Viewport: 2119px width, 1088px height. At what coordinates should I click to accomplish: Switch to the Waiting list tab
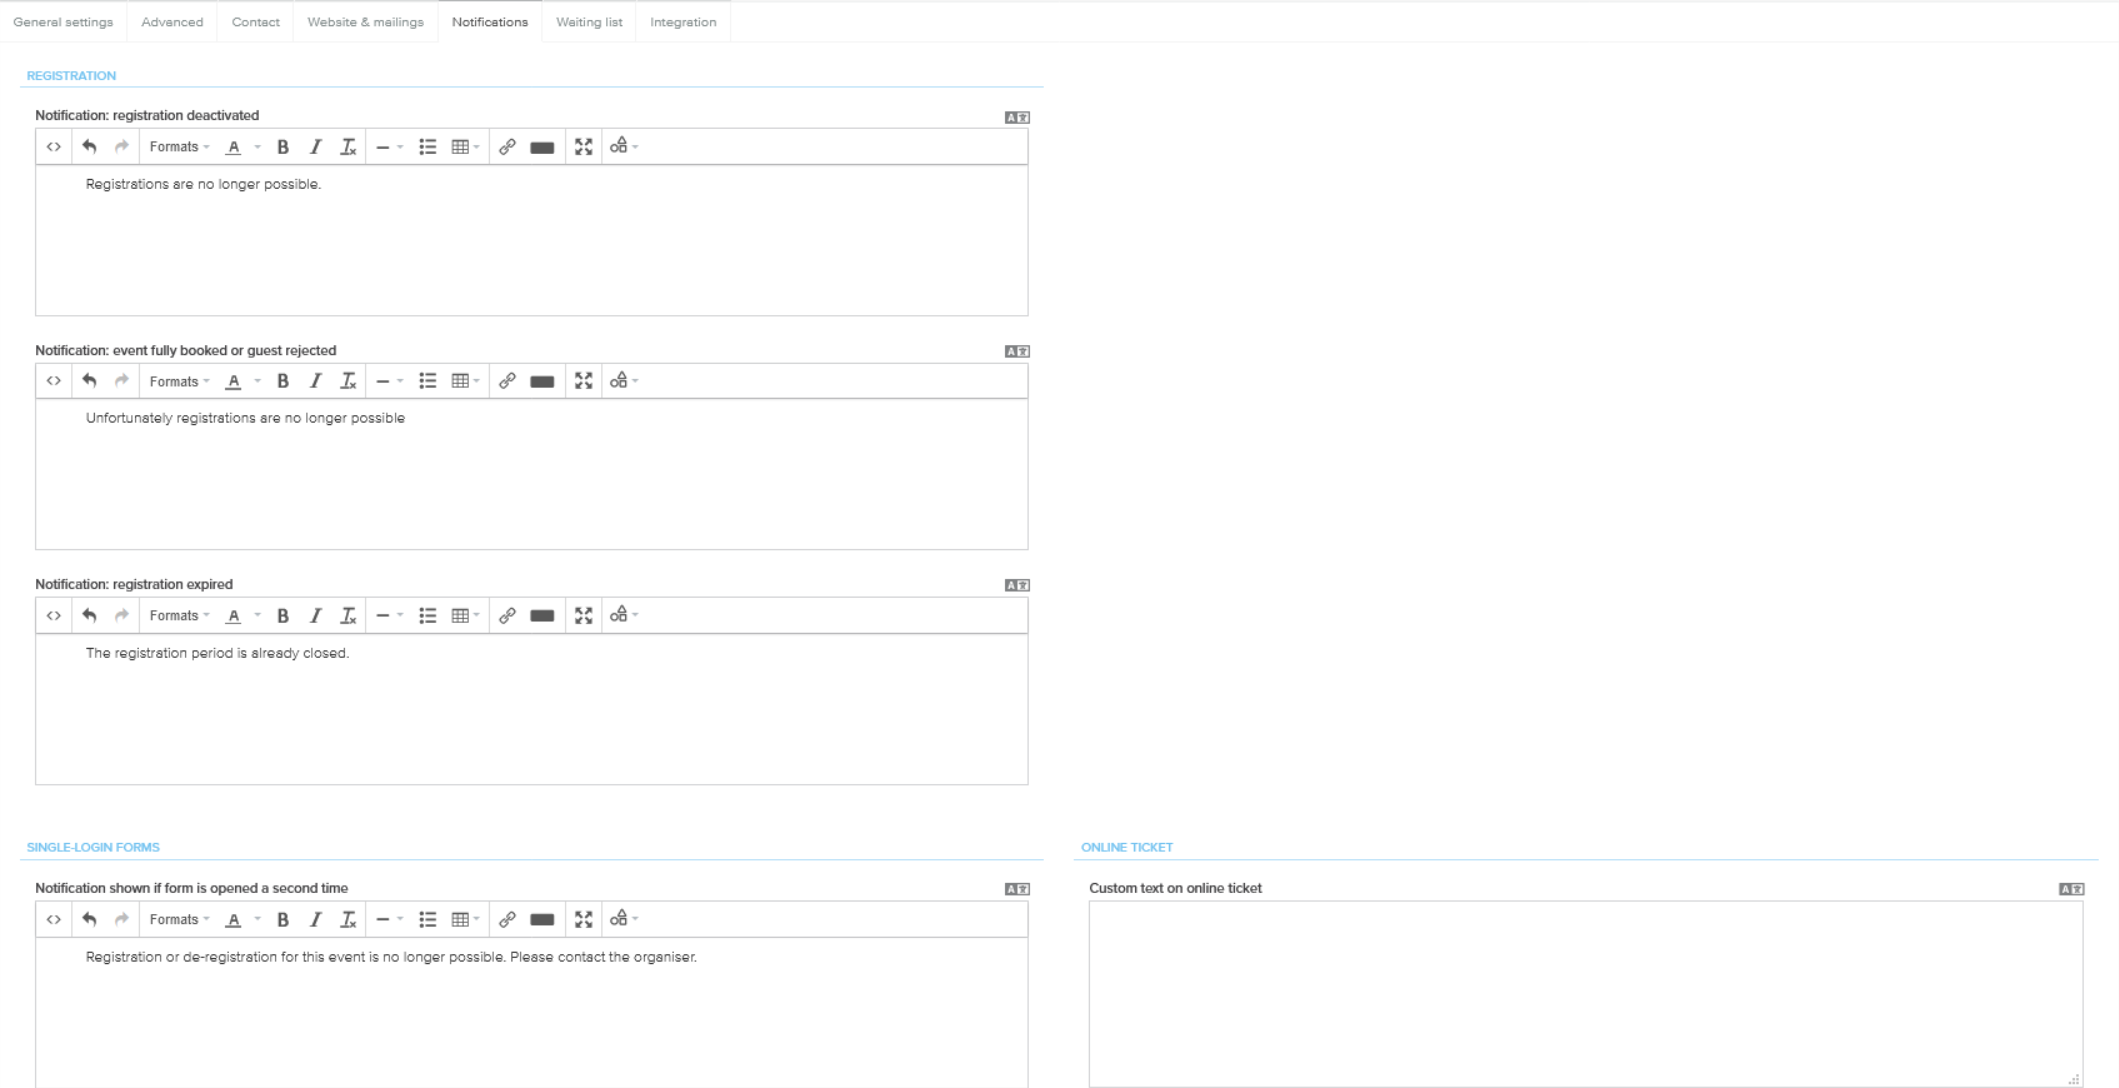(x=589, y=22)
